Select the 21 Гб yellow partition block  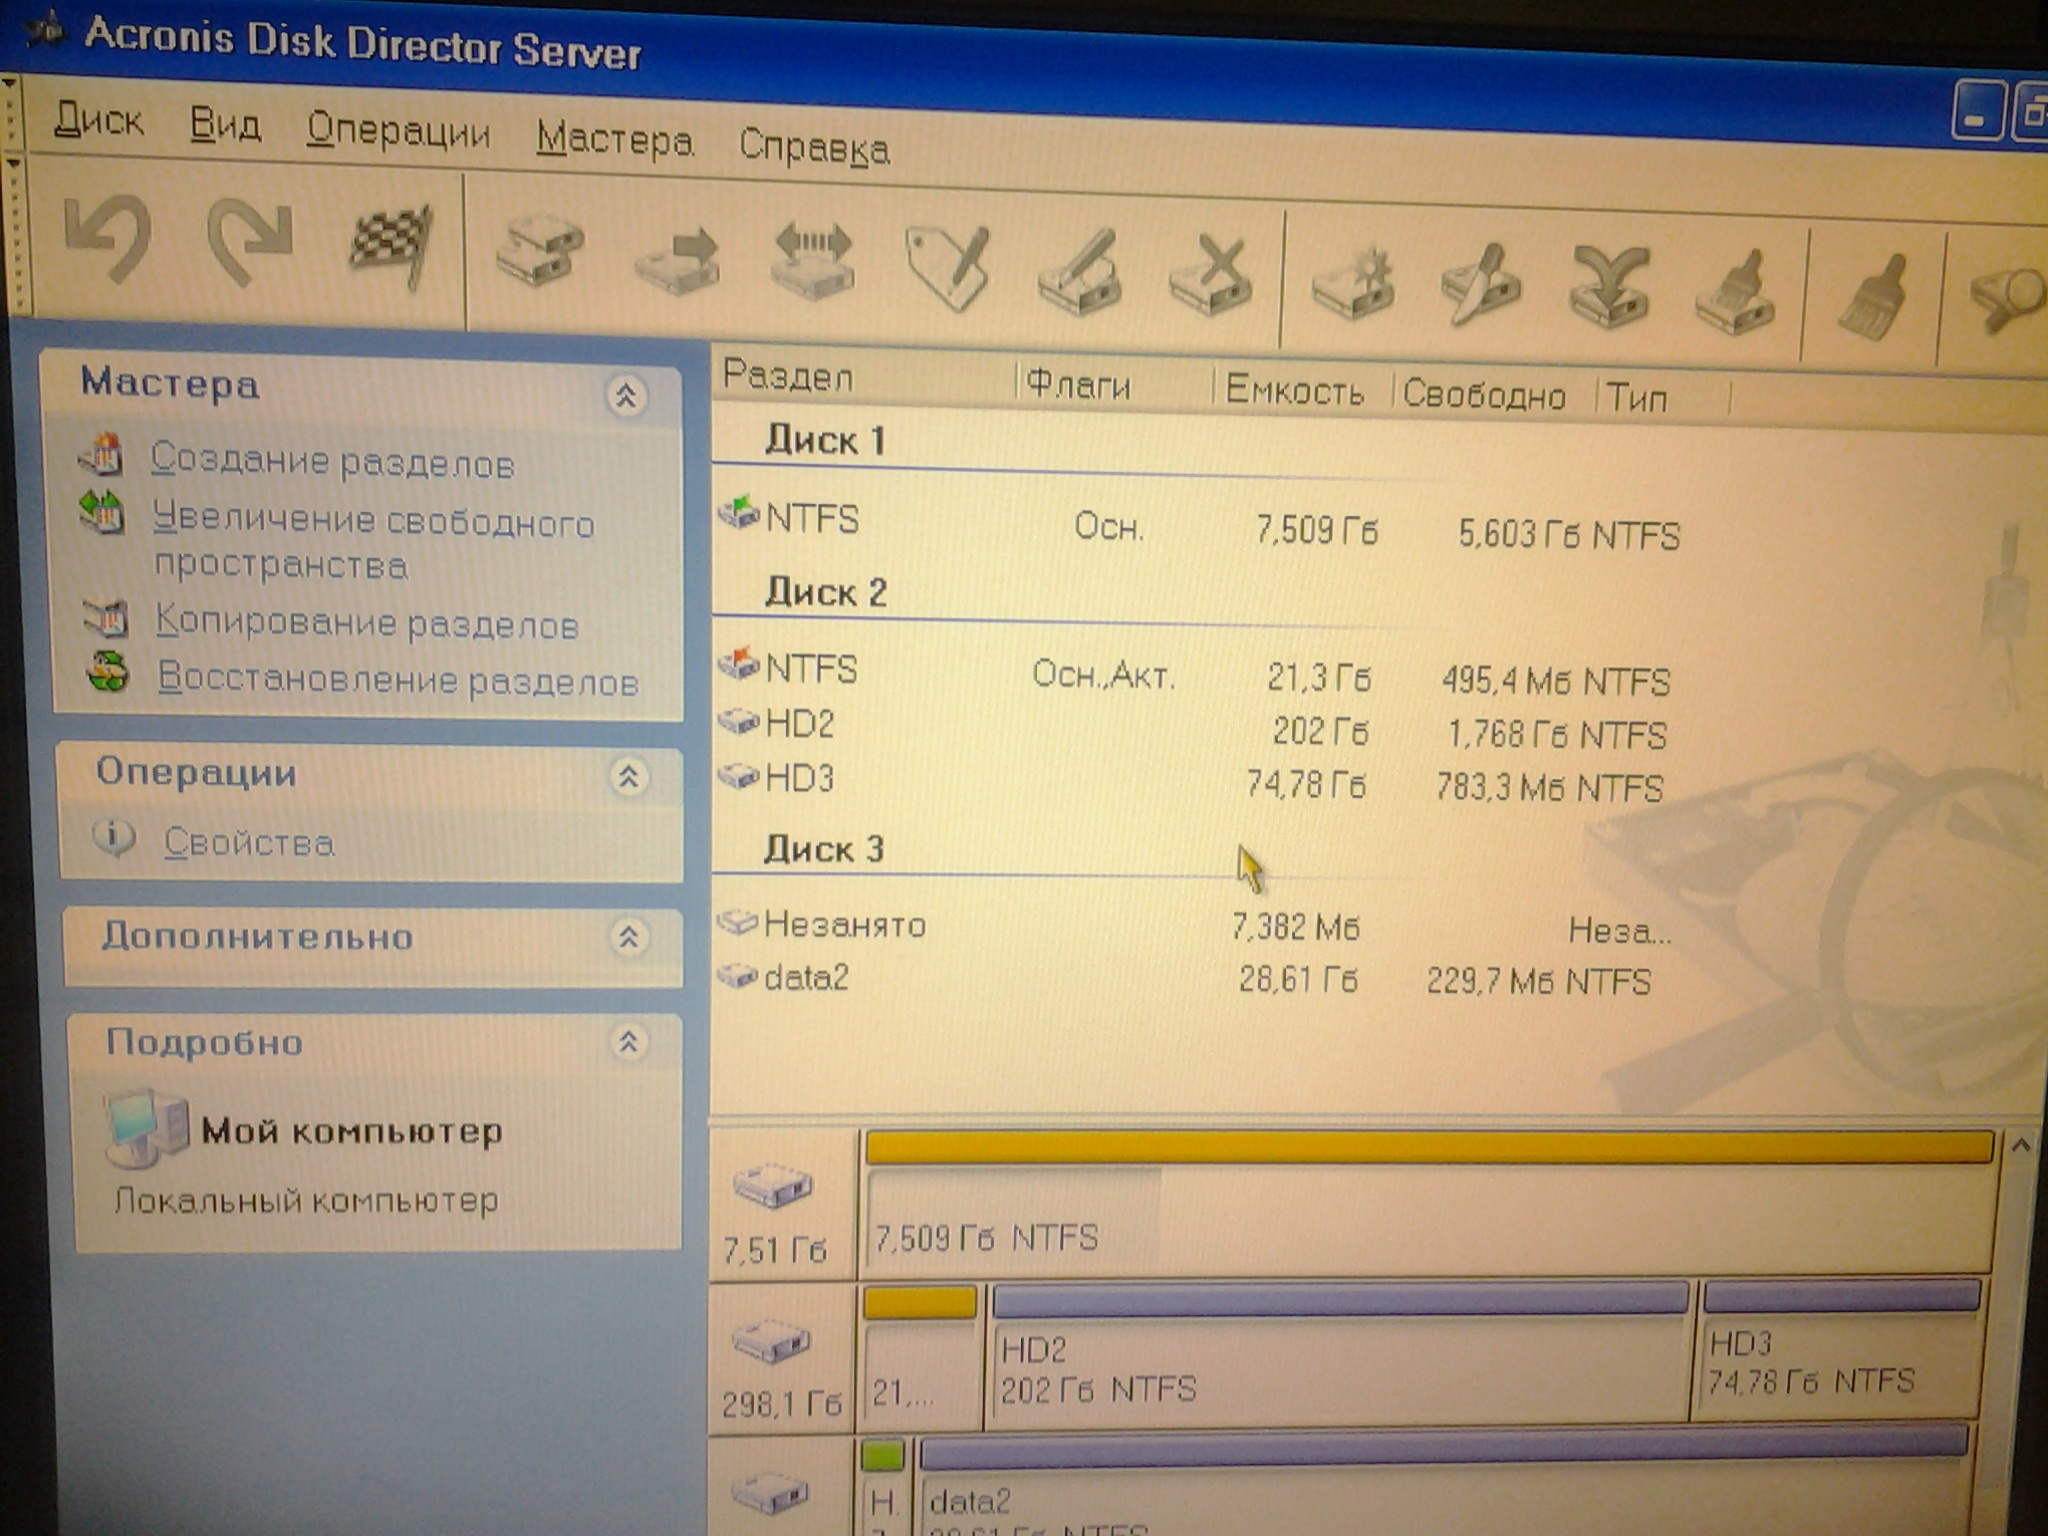tap(919, 1356)
